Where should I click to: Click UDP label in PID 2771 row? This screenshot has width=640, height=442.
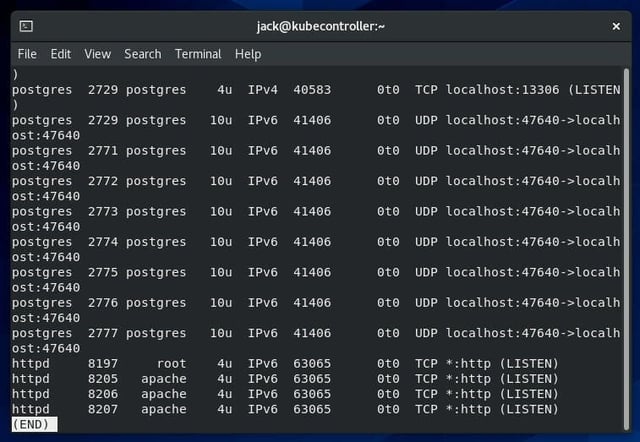tap(426, 151)
